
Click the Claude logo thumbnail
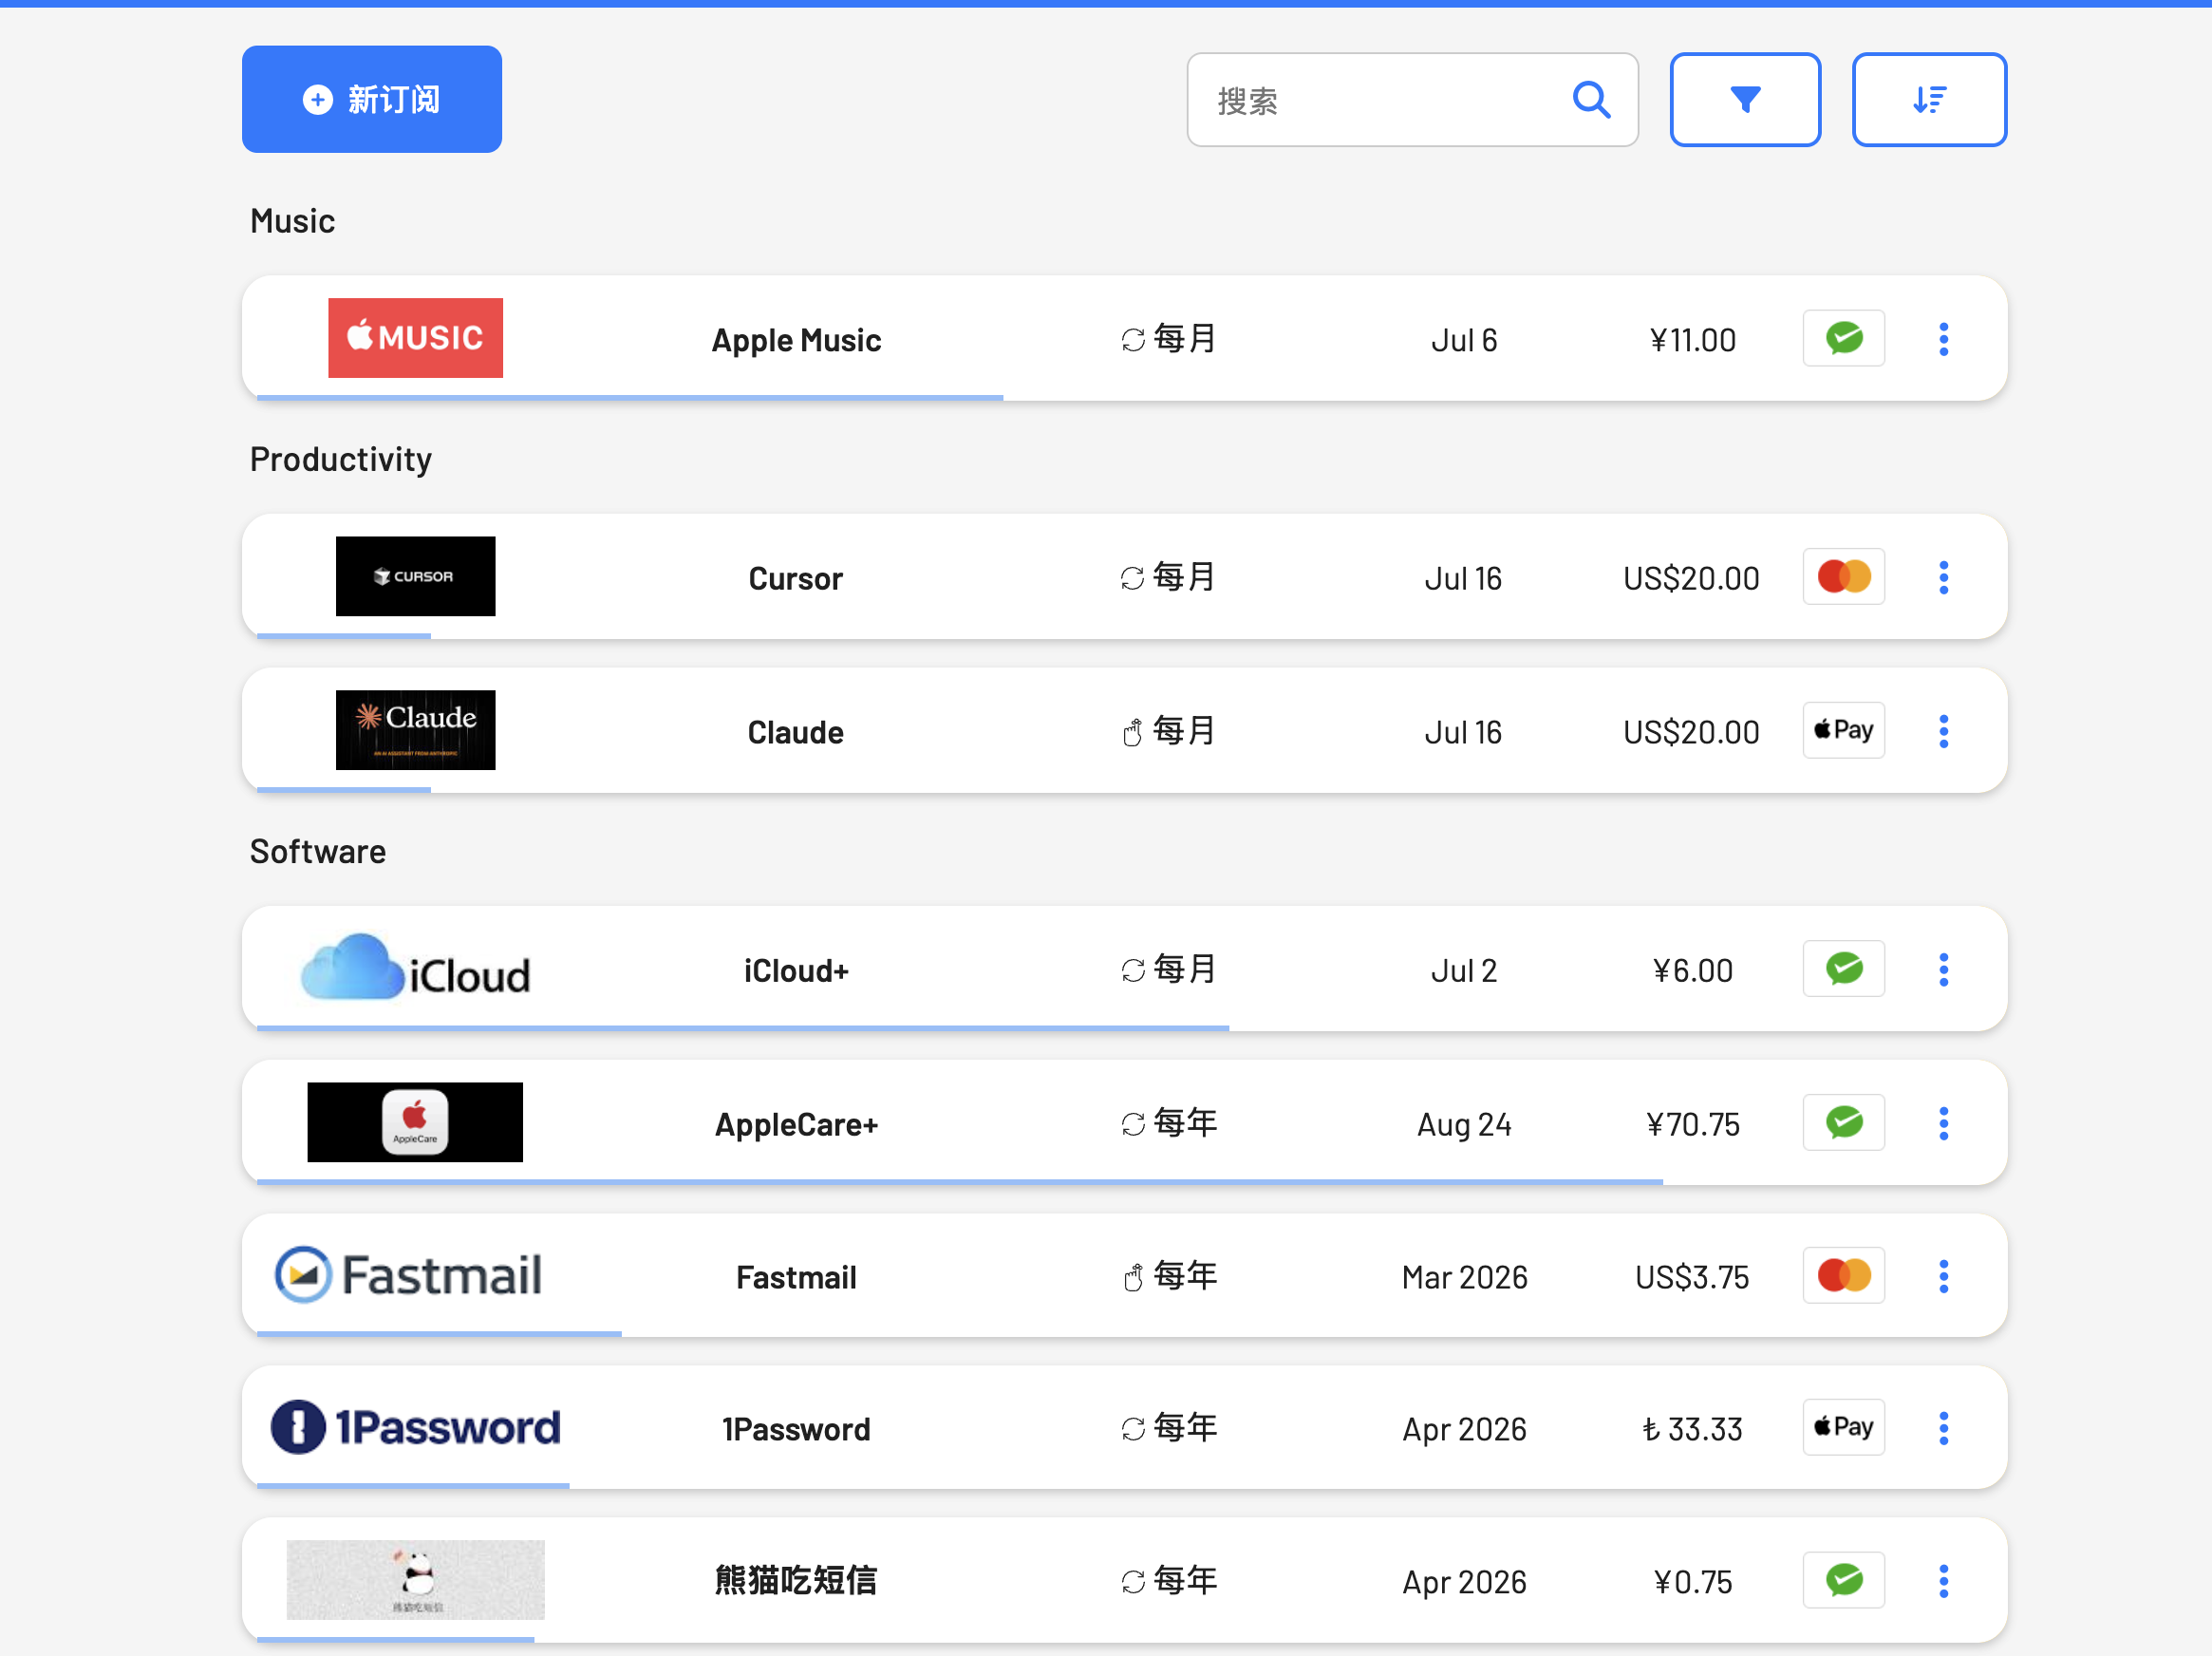point(415,730)
